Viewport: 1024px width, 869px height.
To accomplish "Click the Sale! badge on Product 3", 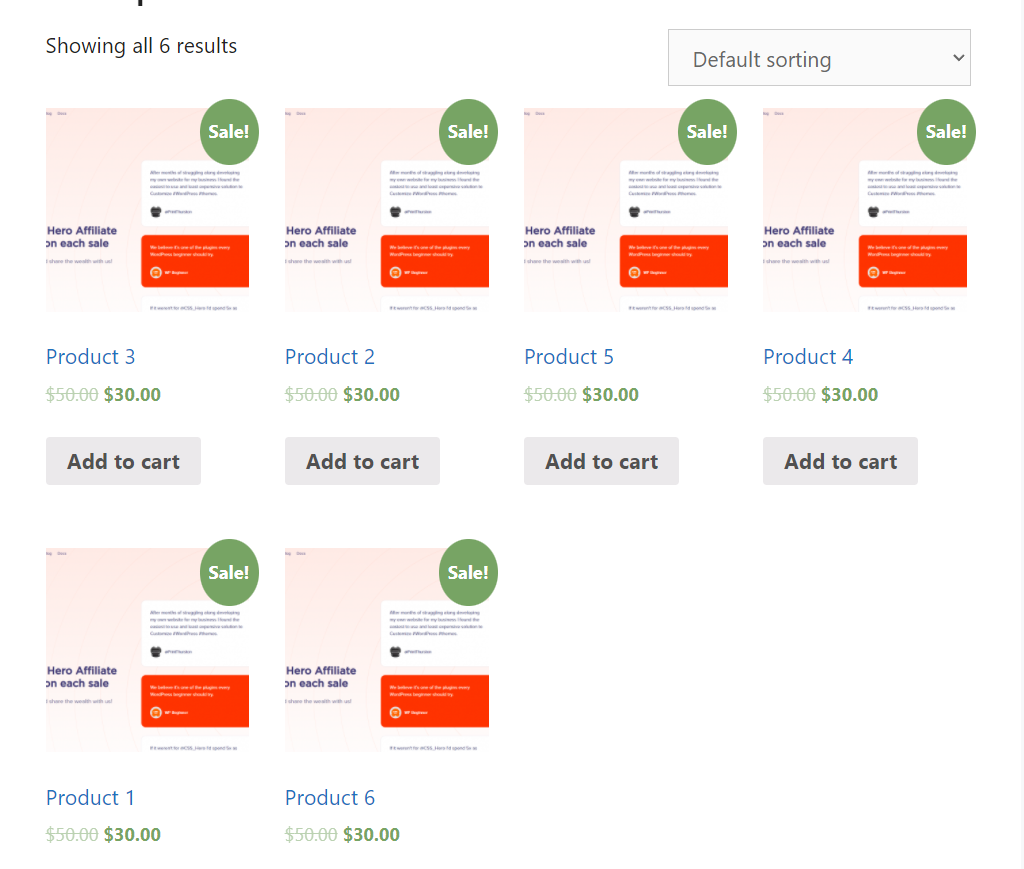I will click(229, 132).
